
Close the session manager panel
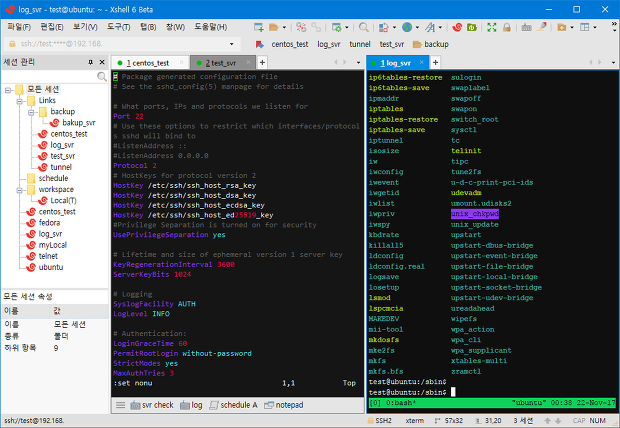click(x=102, y=62)
